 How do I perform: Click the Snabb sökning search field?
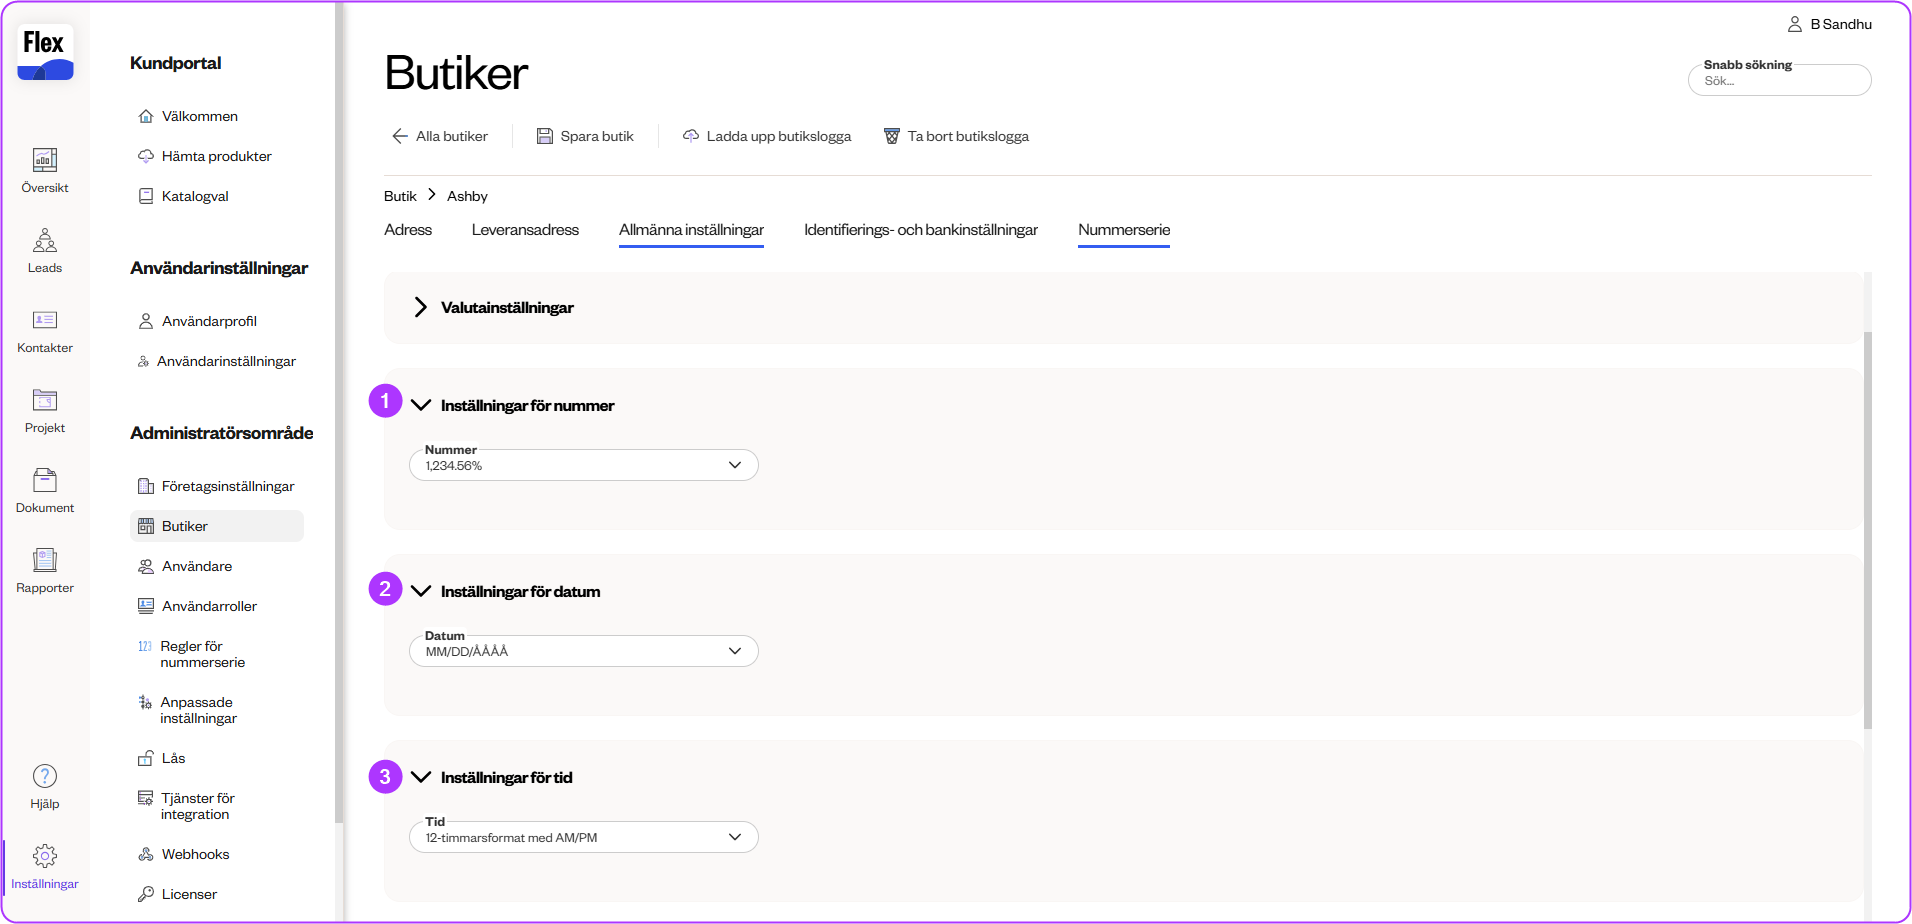tap(1779, 81)
